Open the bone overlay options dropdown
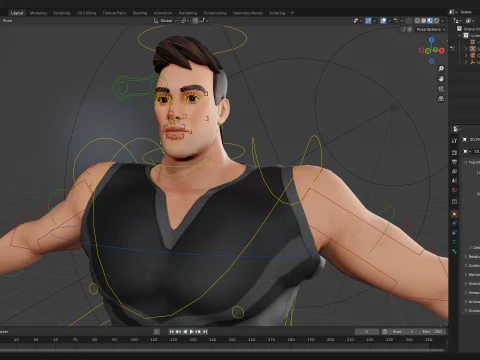Screen dimensions: 480x360 coord(398,21)
